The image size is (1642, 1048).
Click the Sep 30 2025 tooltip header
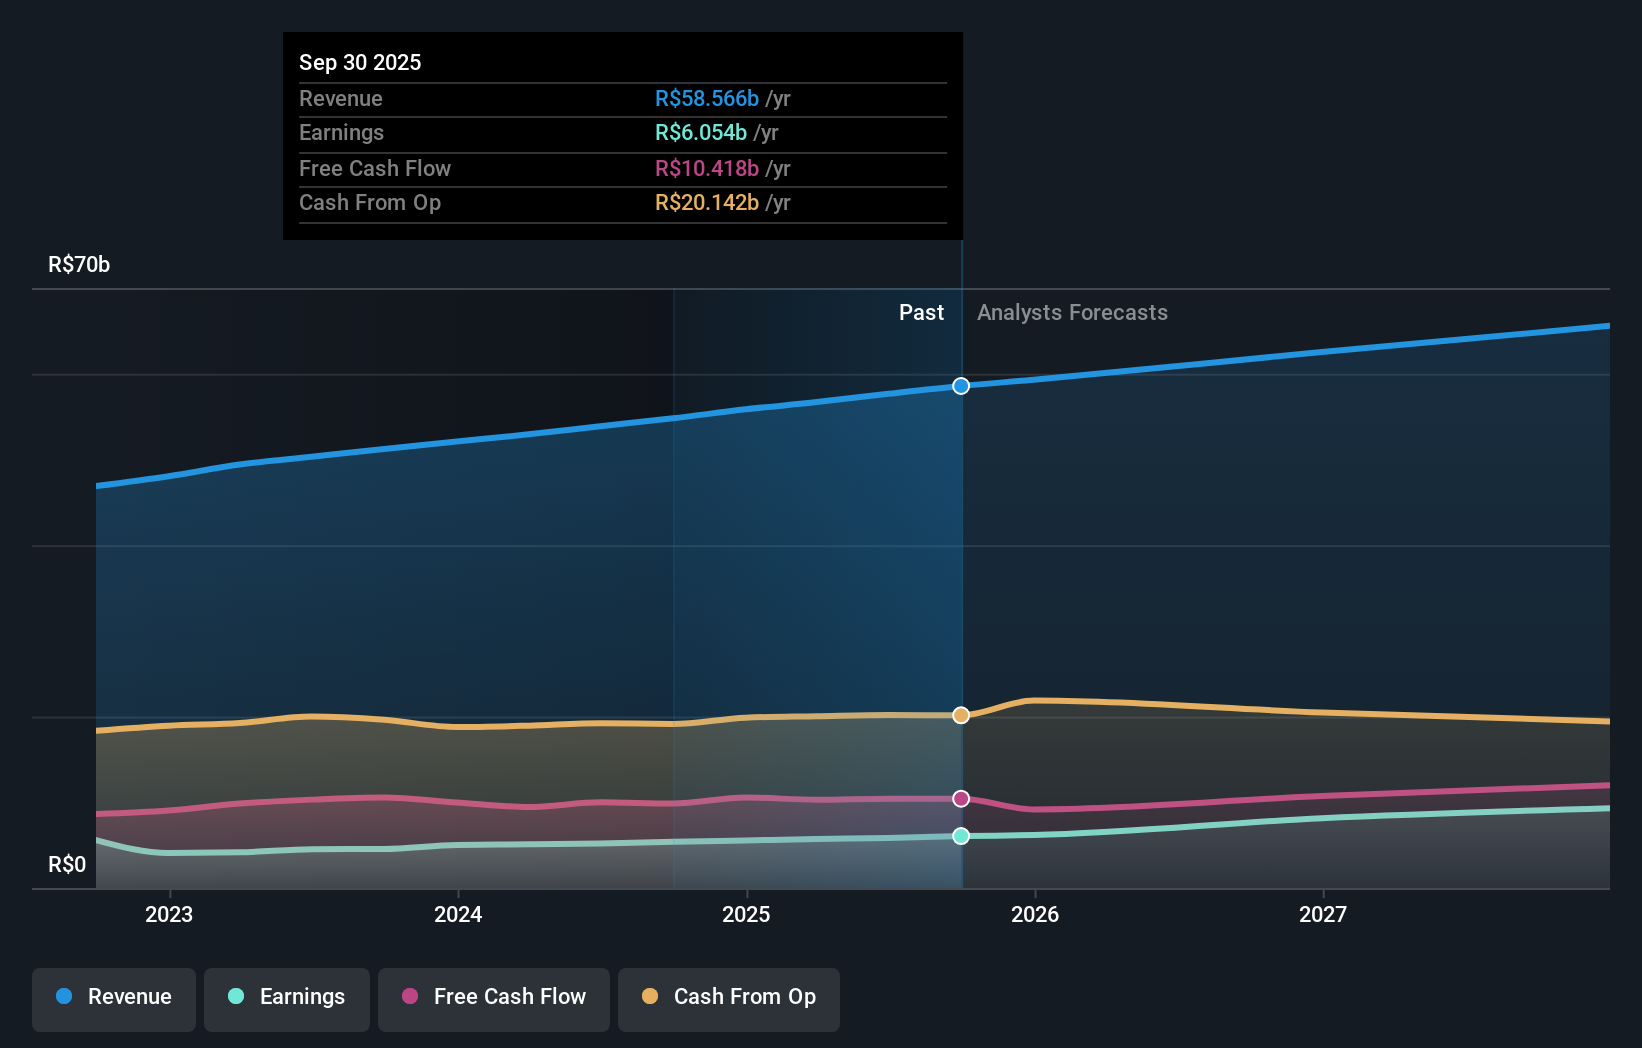[x=360, y=62]
